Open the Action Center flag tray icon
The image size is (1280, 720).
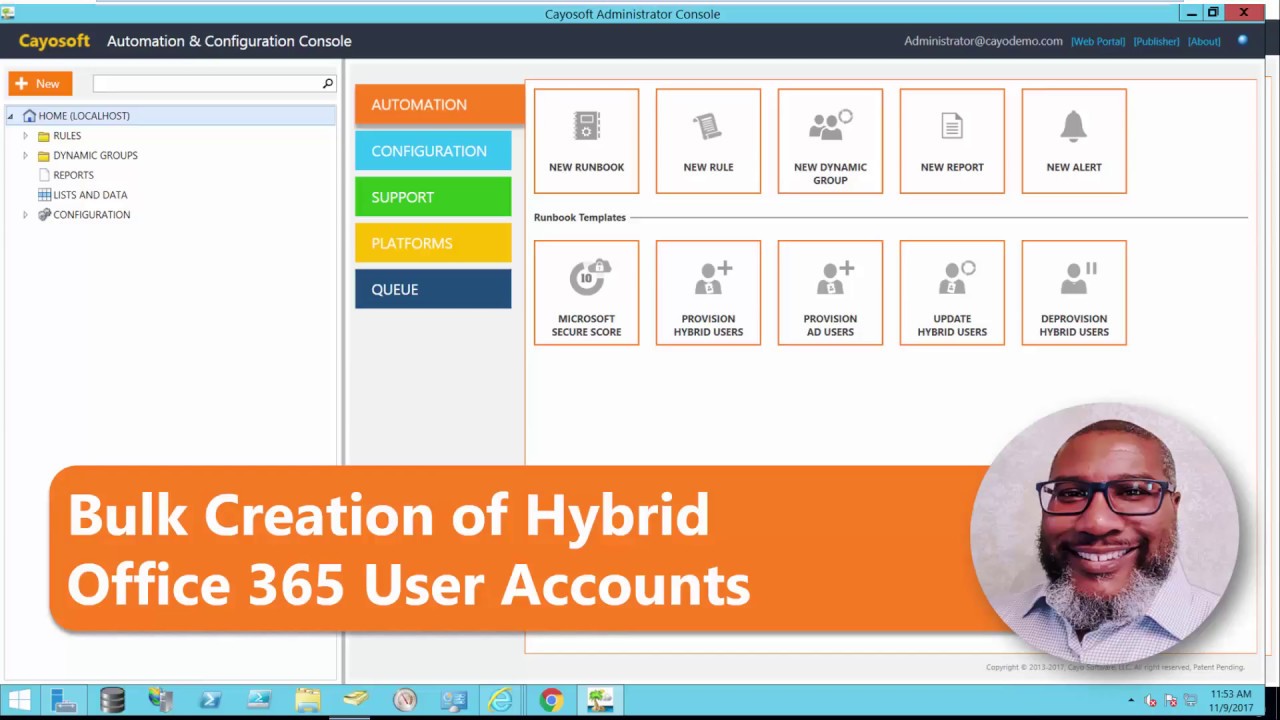(1171, 701)
